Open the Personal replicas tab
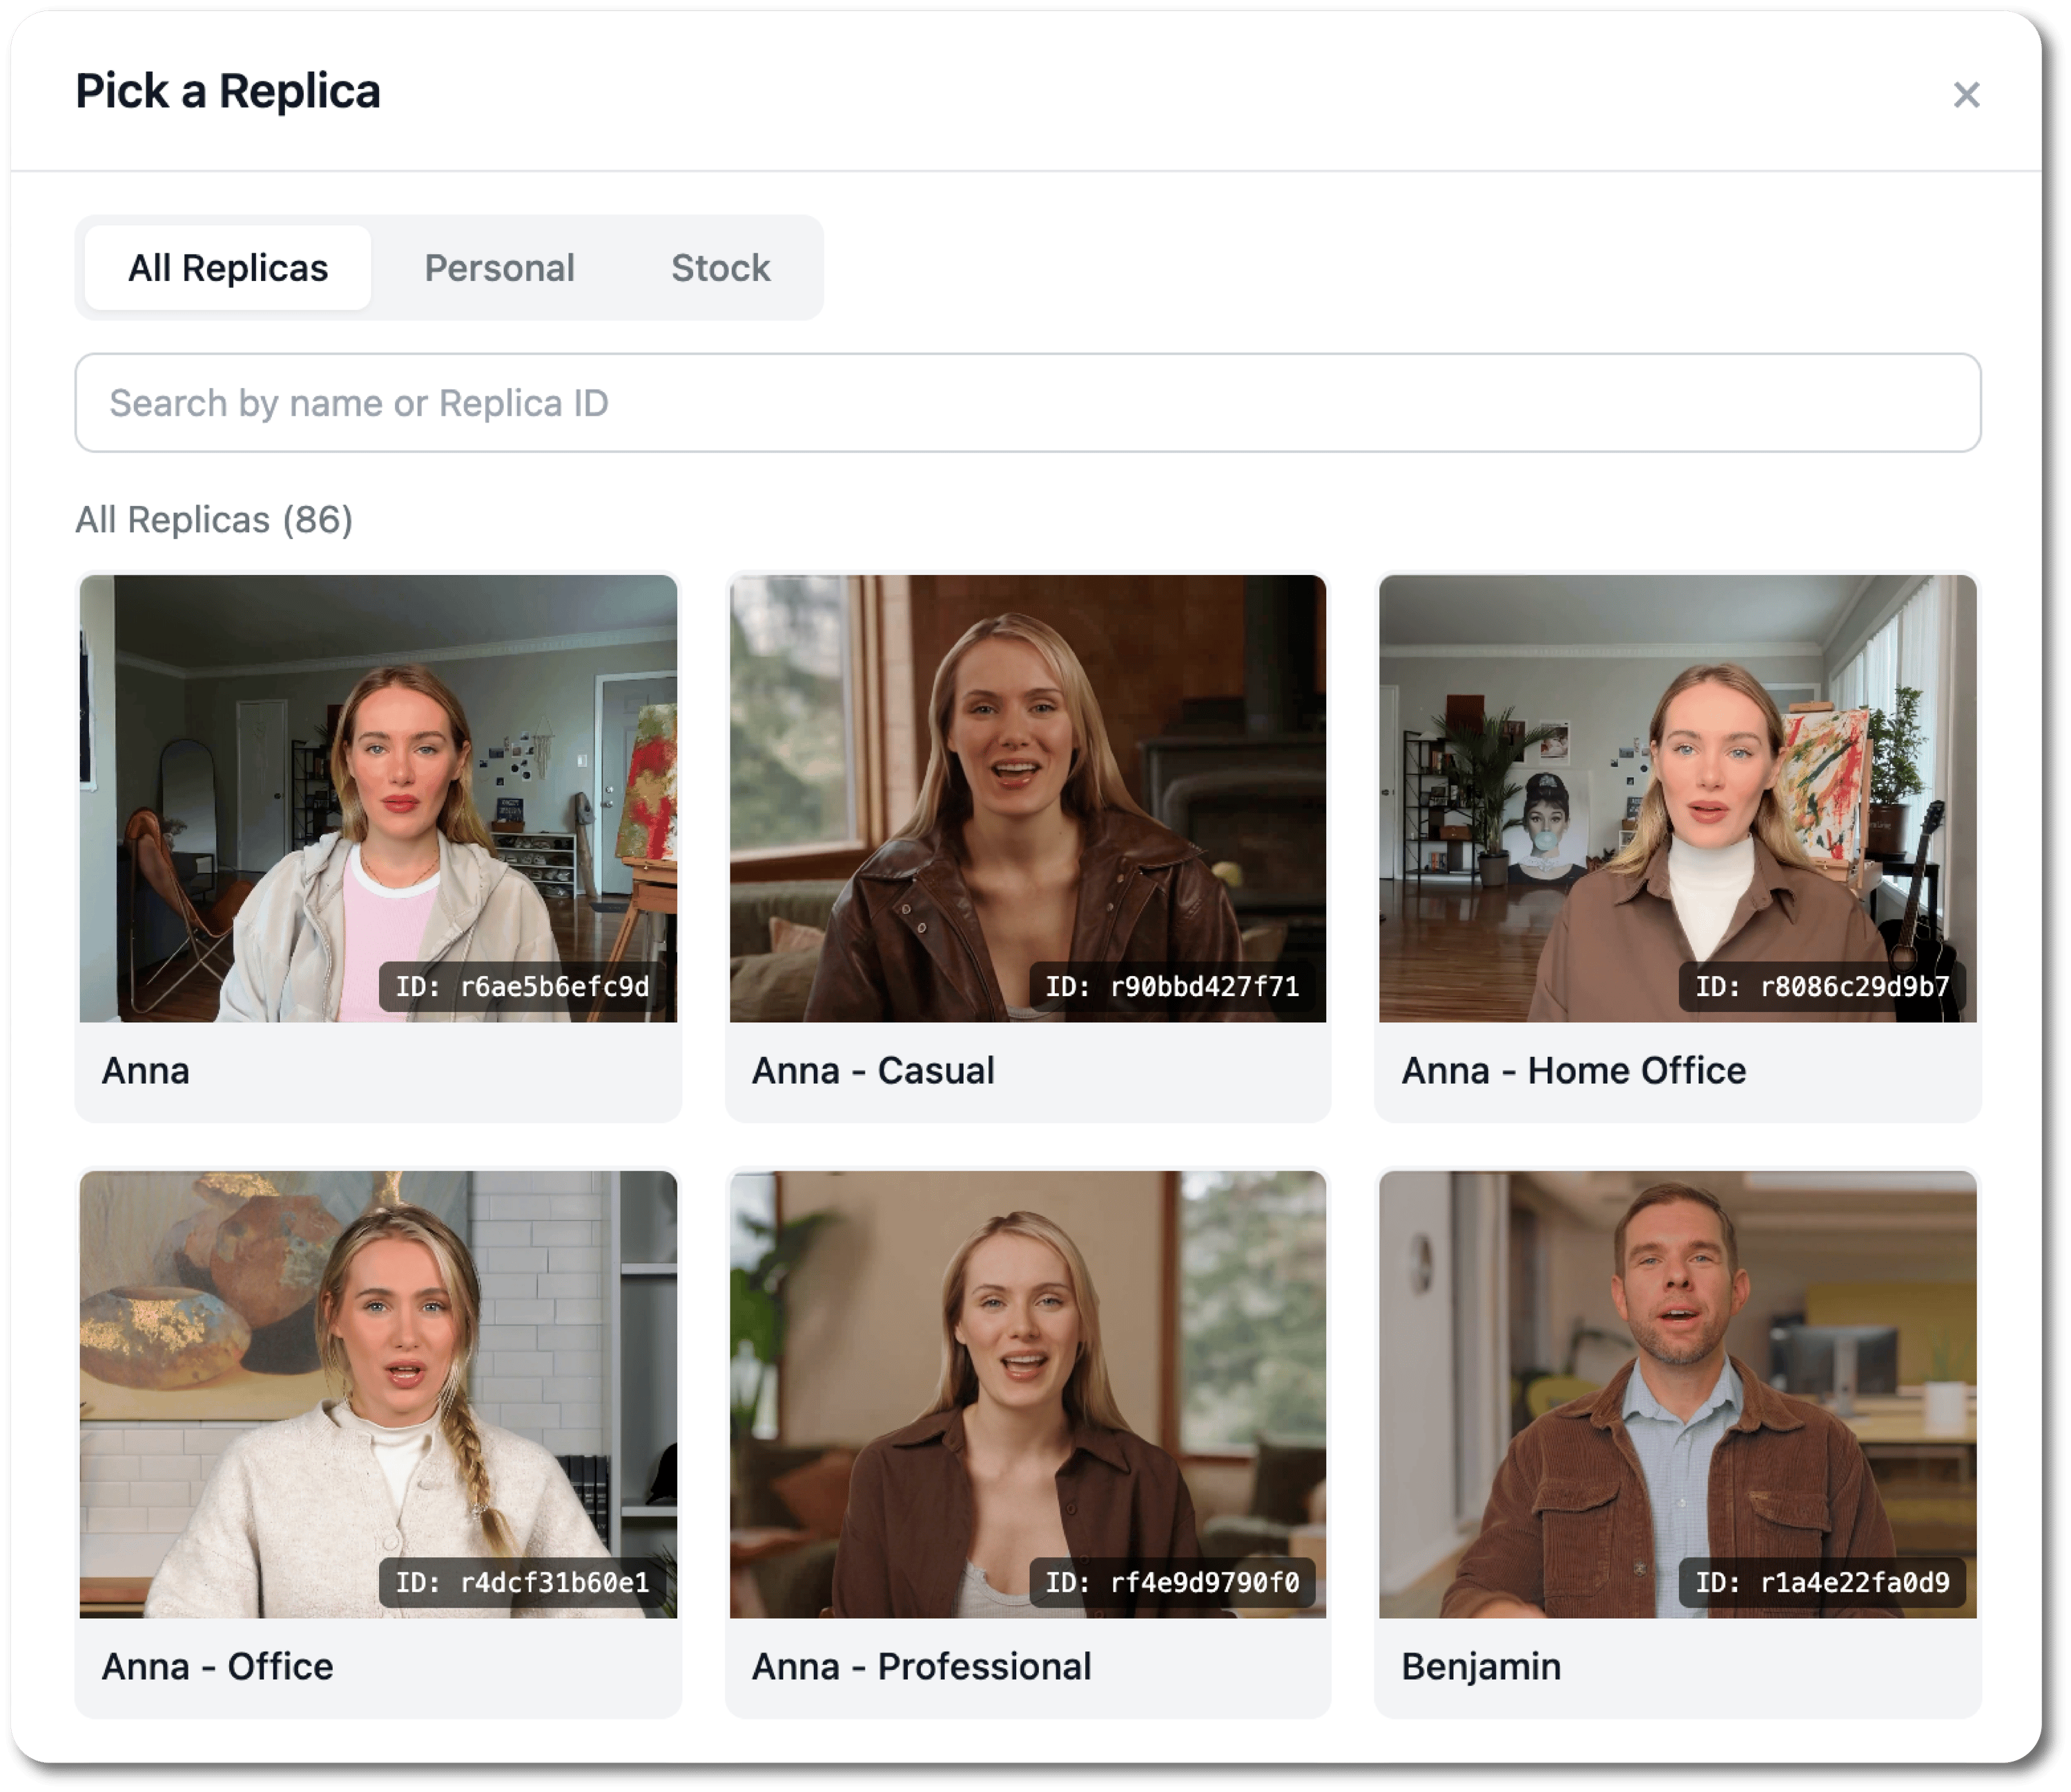2071x1792 pixels. [x=499, y=268]
